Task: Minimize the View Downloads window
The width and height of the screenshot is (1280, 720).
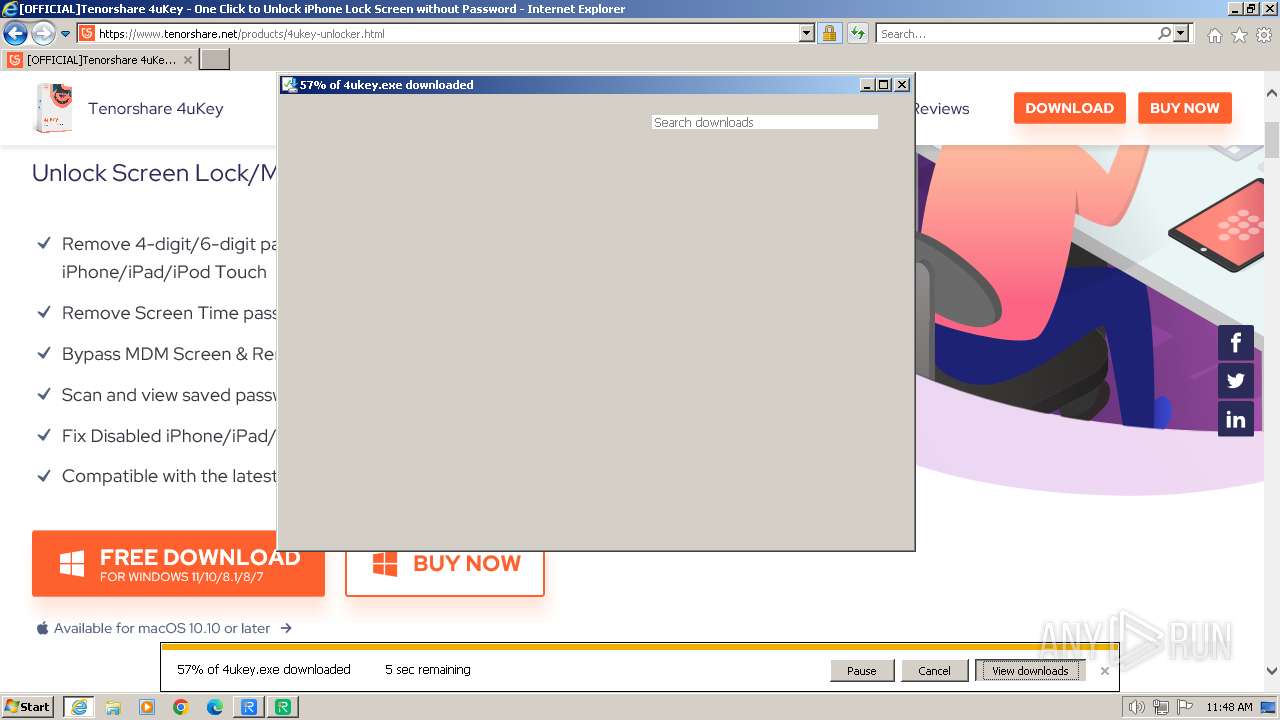Action: 867,85
